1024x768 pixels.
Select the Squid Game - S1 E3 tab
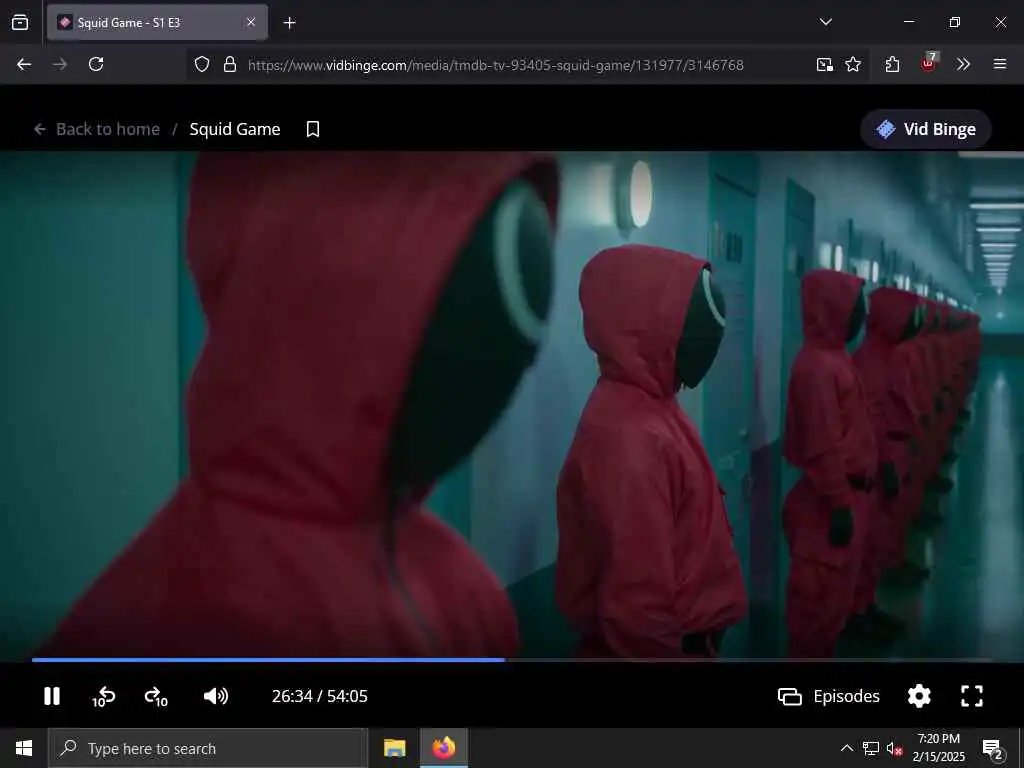coord(157,22)
